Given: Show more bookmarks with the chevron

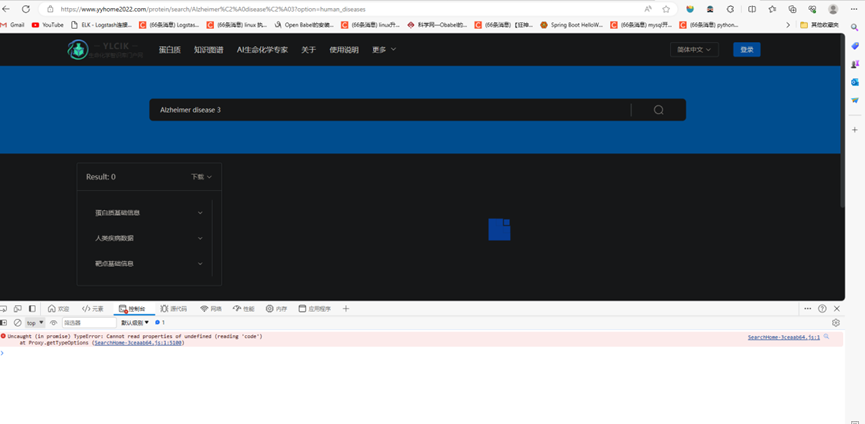Looking at the screenshot, I should [x=788, y=25].
